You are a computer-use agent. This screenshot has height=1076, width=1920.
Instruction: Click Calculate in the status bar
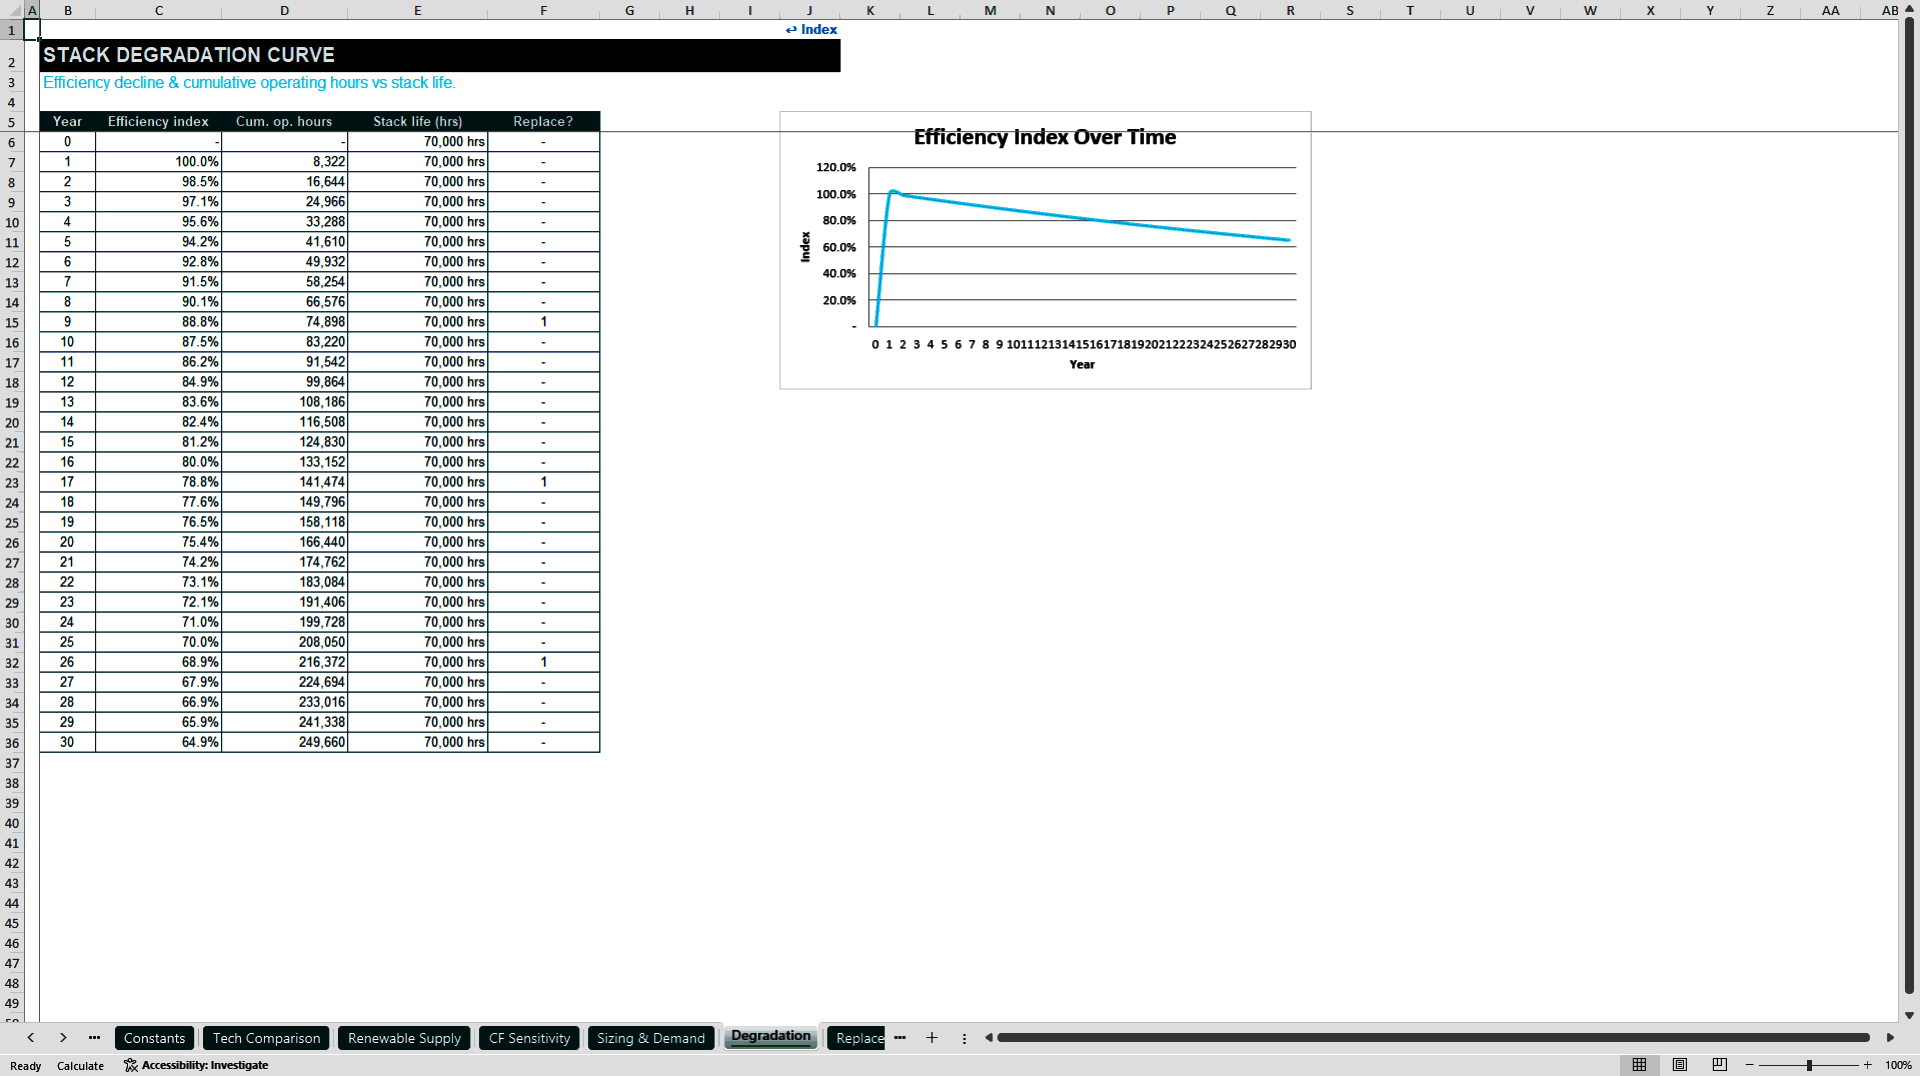pyautogui.click(x=80, y=1066)
